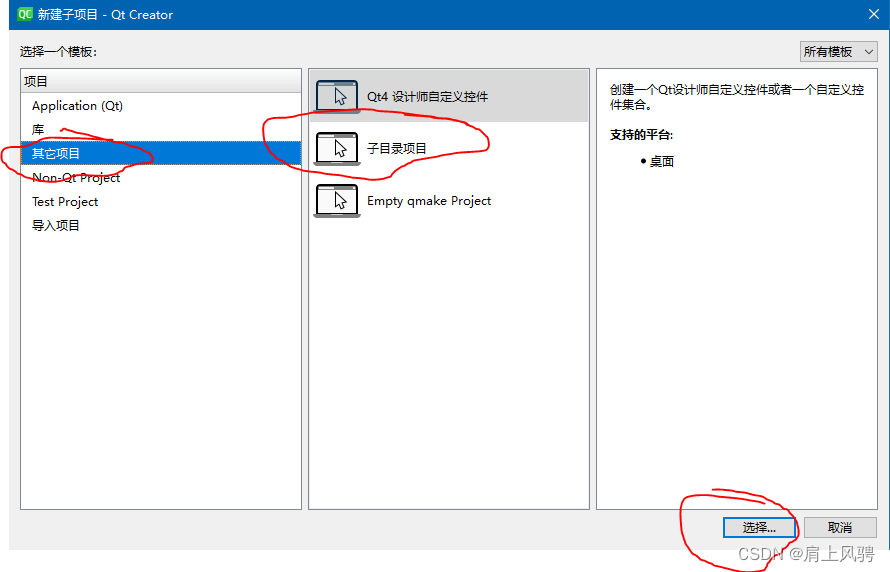Choose the Empty qmake Project label
Screen dimensions: 890x572
[429, 201]
